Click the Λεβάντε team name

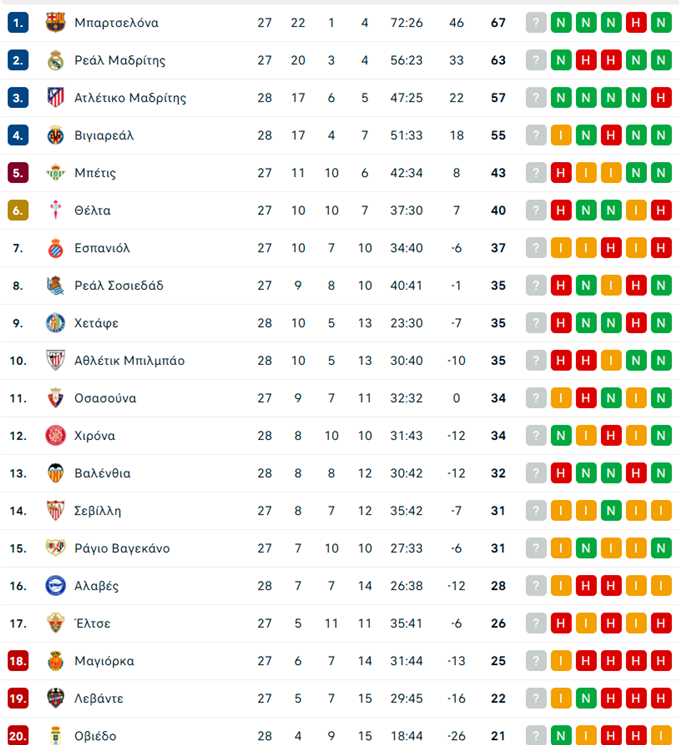99,698
